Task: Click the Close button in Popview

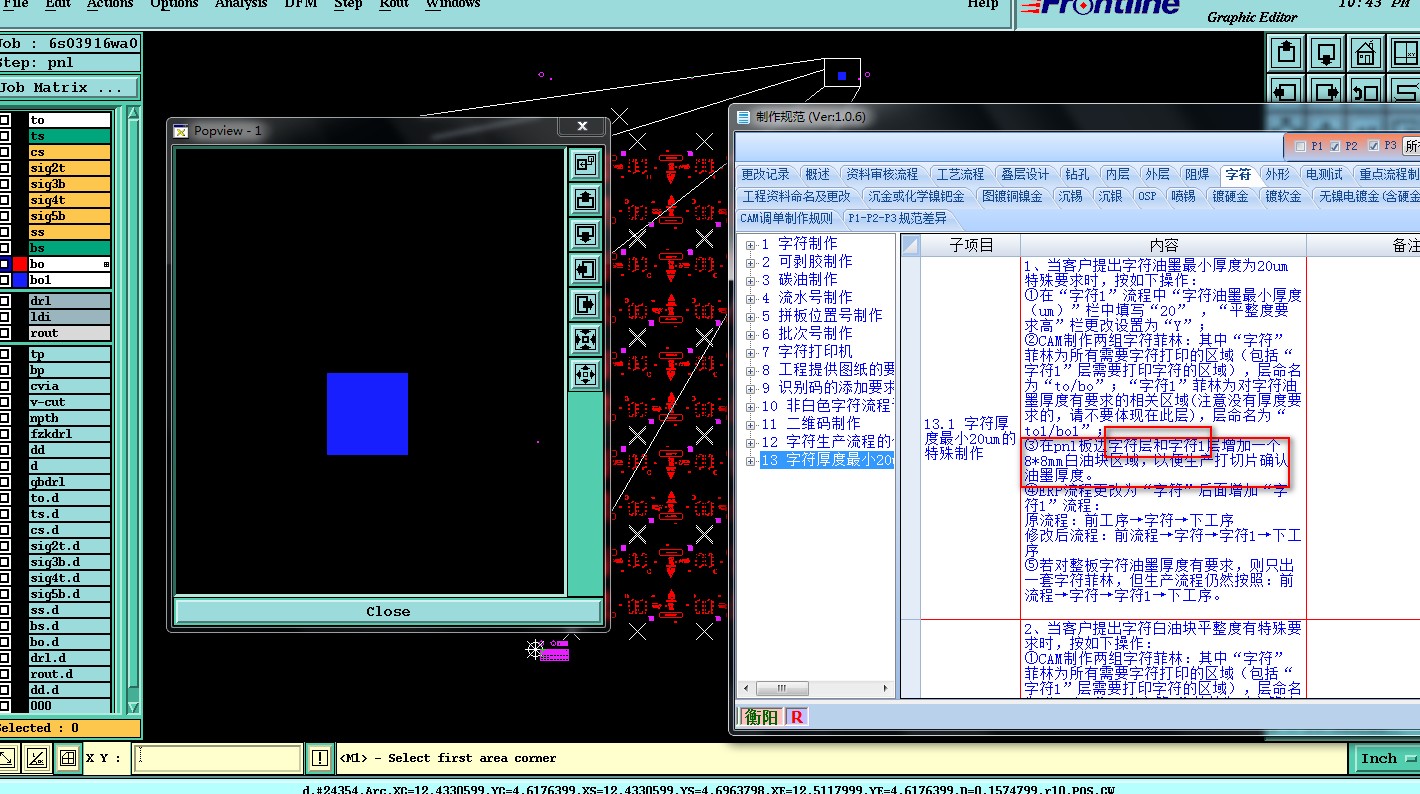Action: coord(388,611)
